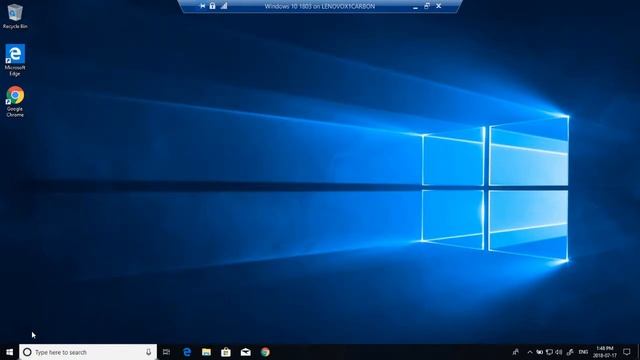View connection signal quality icon
The image size is (640, 360).
click(224, 6)
